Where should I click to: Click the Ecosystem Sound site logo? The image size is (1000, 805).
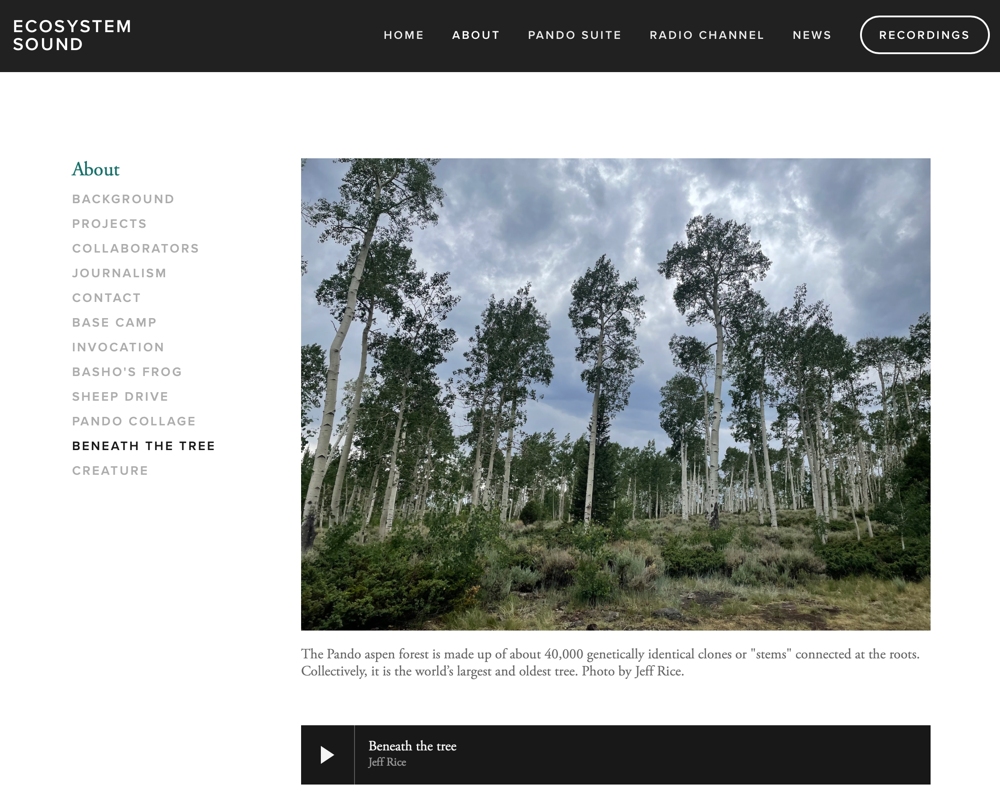tap(72, 35)
